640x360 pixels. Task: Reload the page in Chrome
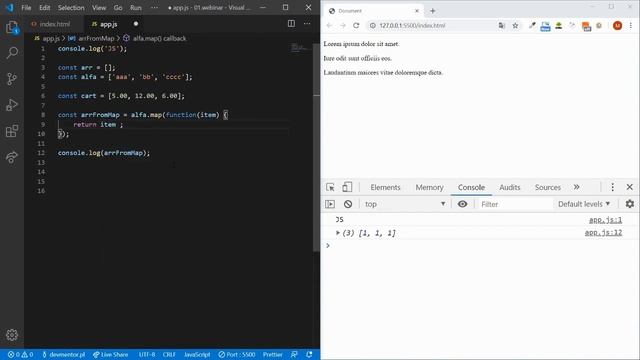point(356,25)
